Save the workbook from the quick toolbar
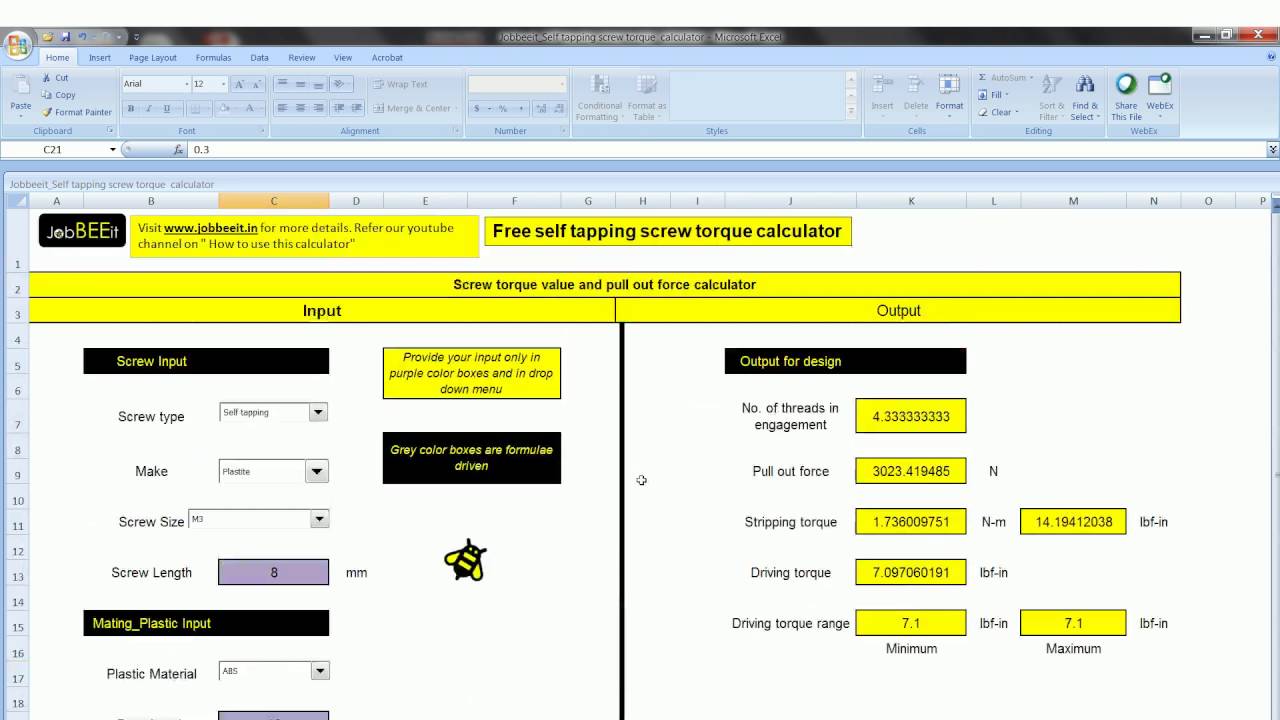 point(66,37)
